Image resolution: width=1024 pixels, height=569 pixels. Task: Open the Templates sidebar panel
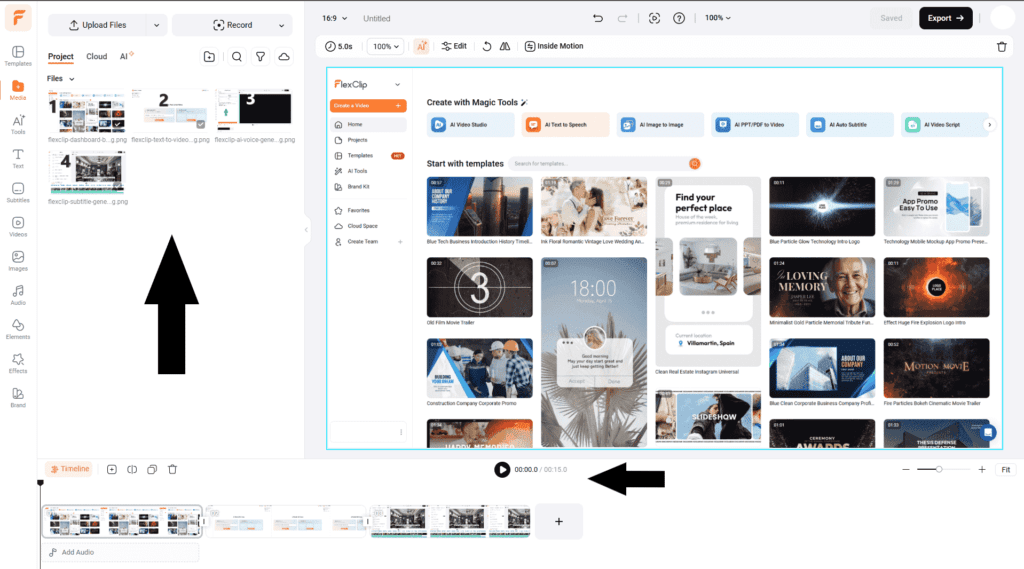(18, 56)
